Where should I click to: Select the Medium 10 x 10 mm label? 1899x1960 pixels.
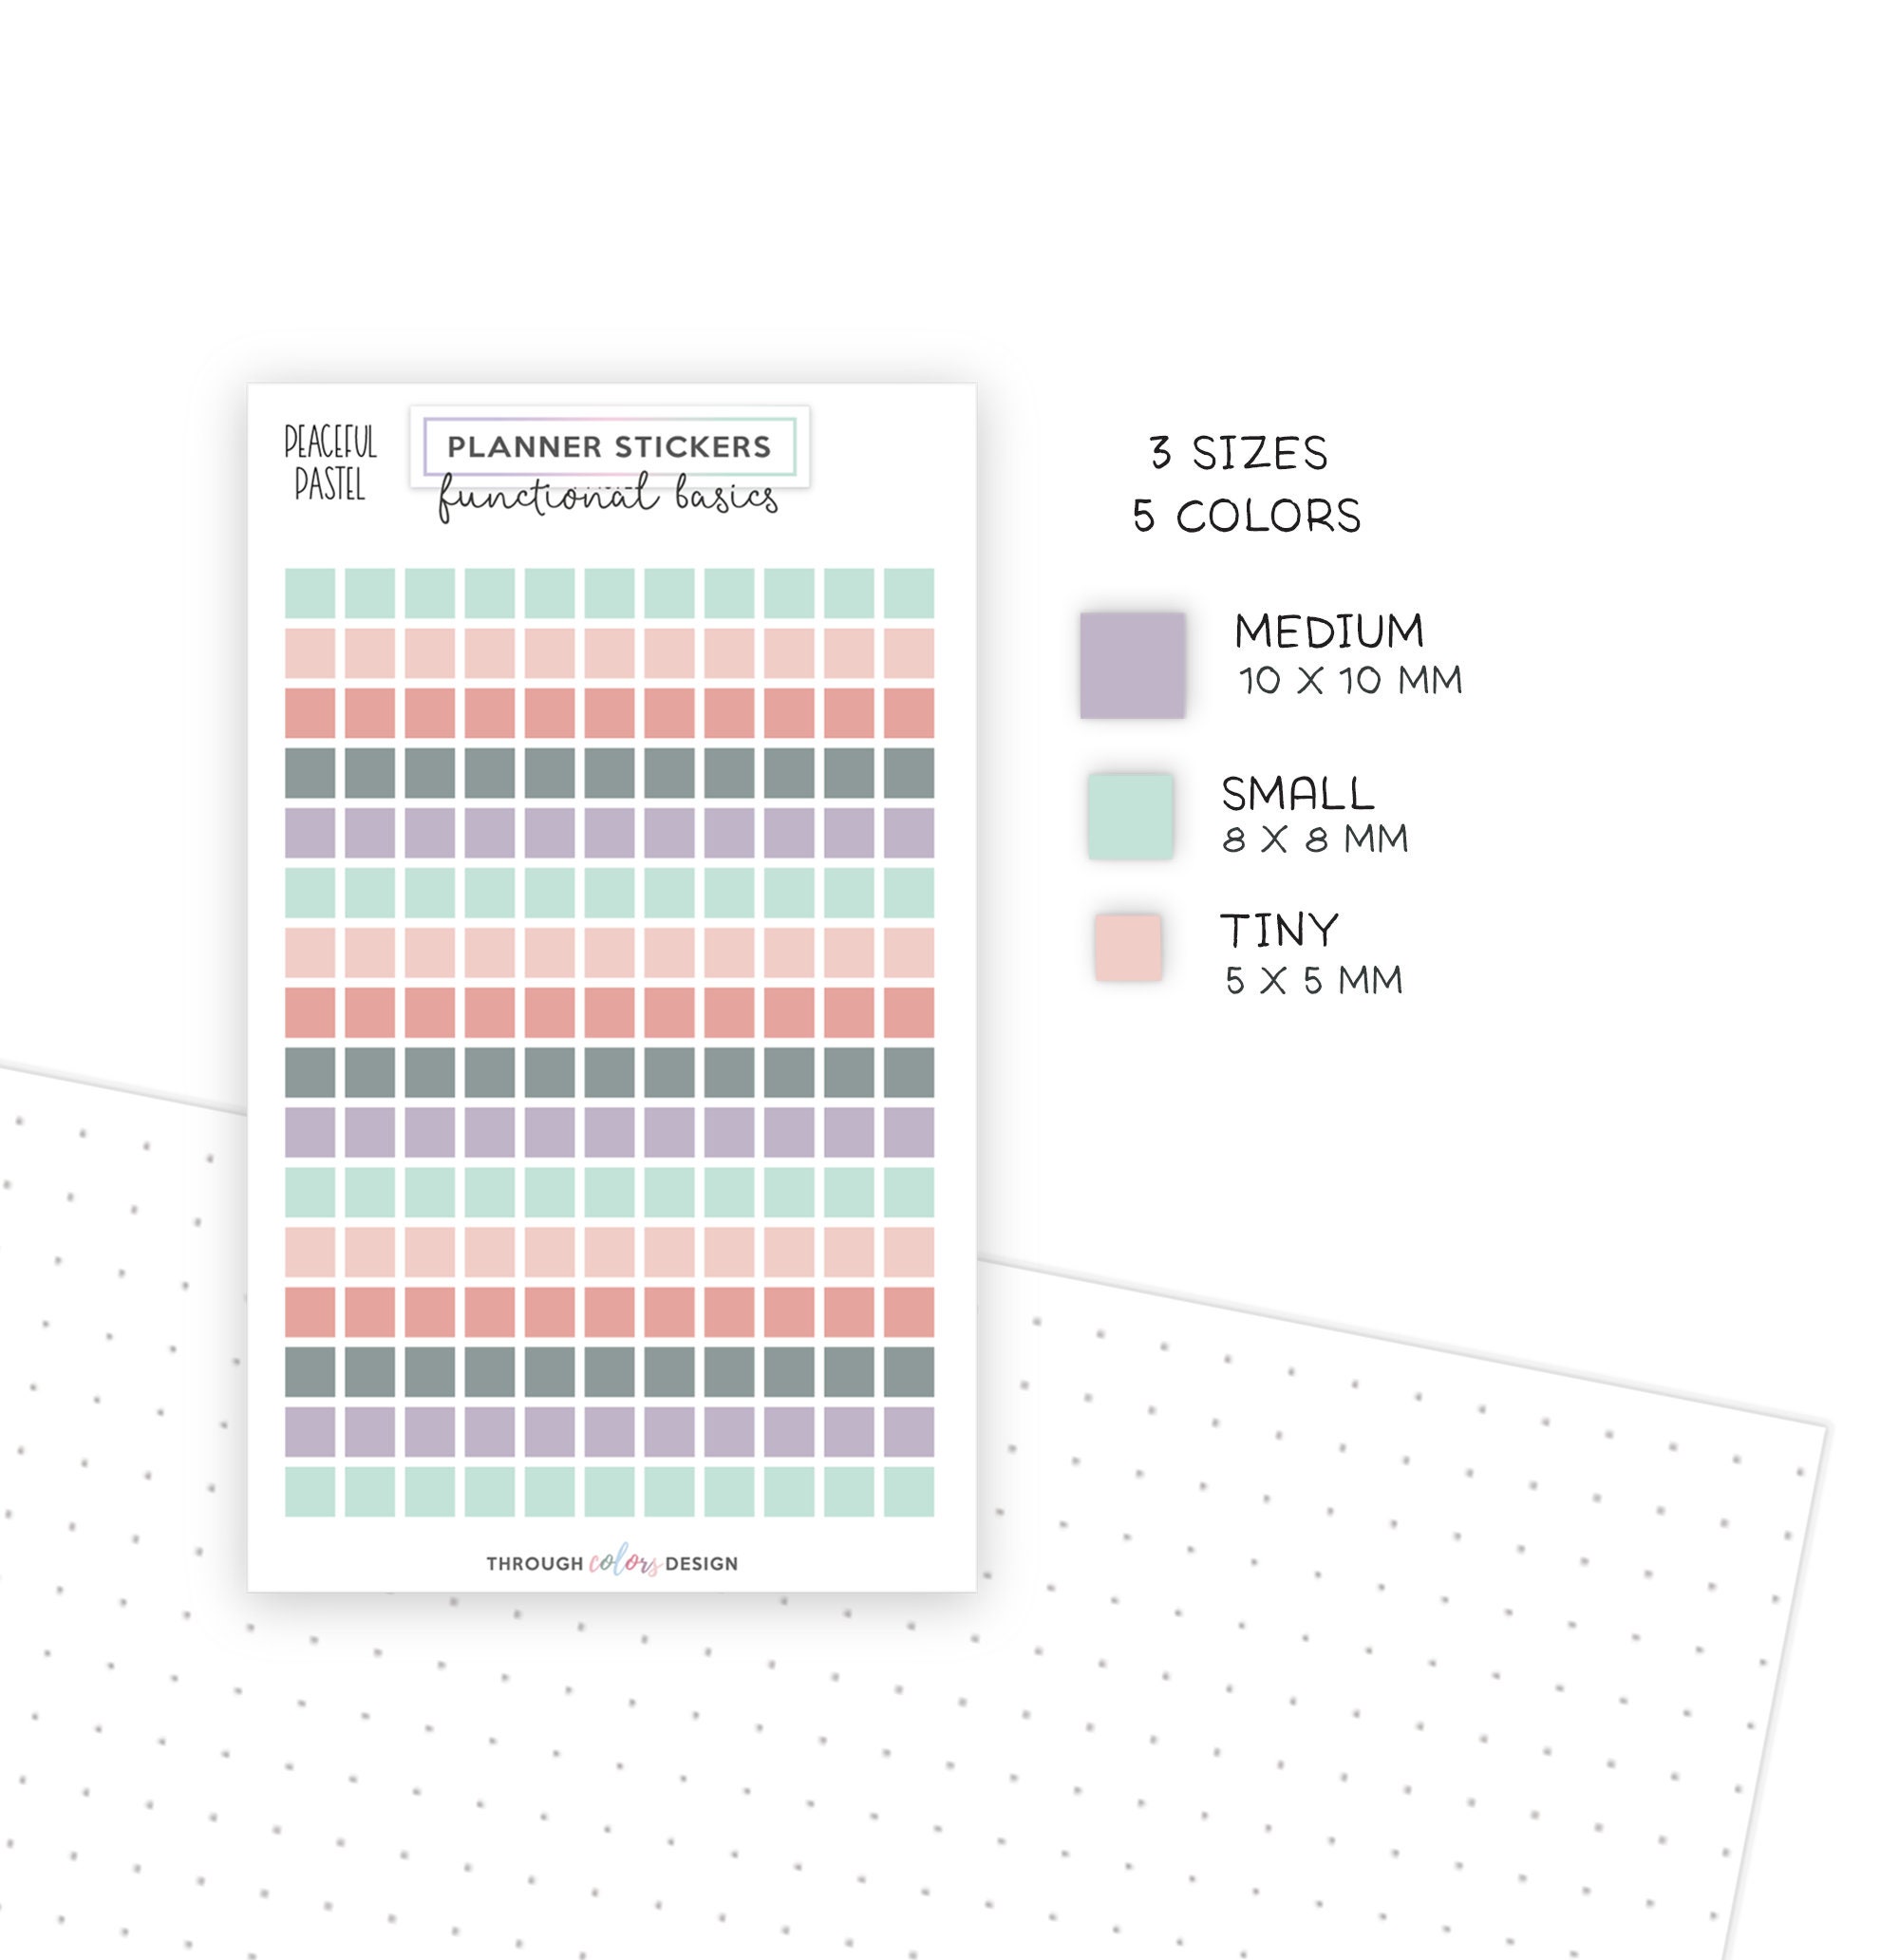click(x=1348, y=654)
